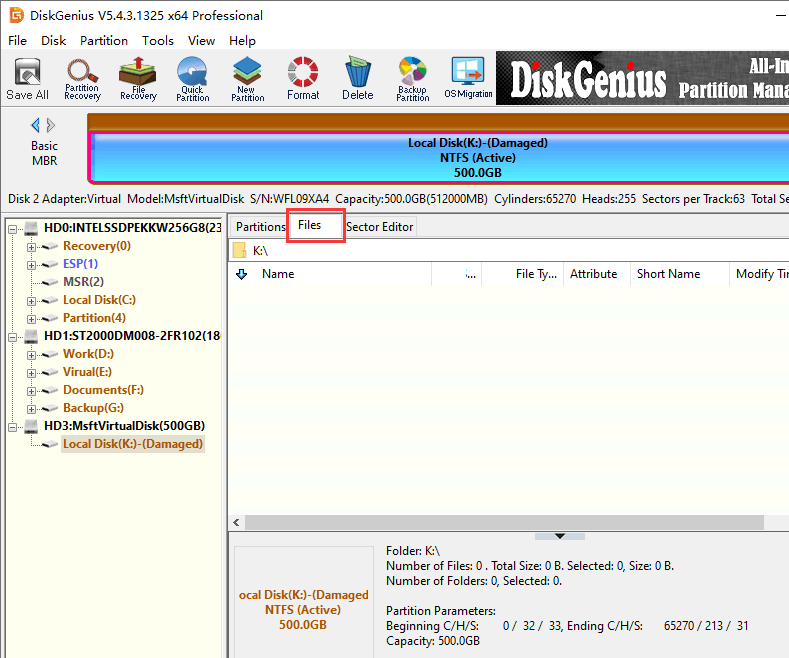Start the OS Migration tool

click(x=468, y=79)
